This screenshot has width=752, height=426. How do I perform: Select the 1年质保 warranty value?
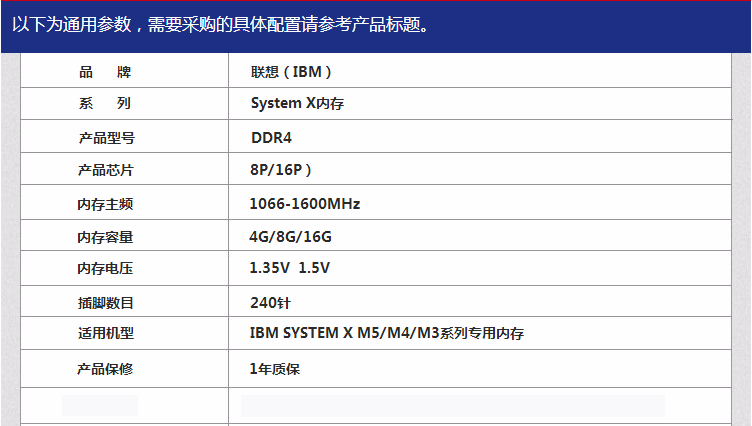[x=274, y=369]
